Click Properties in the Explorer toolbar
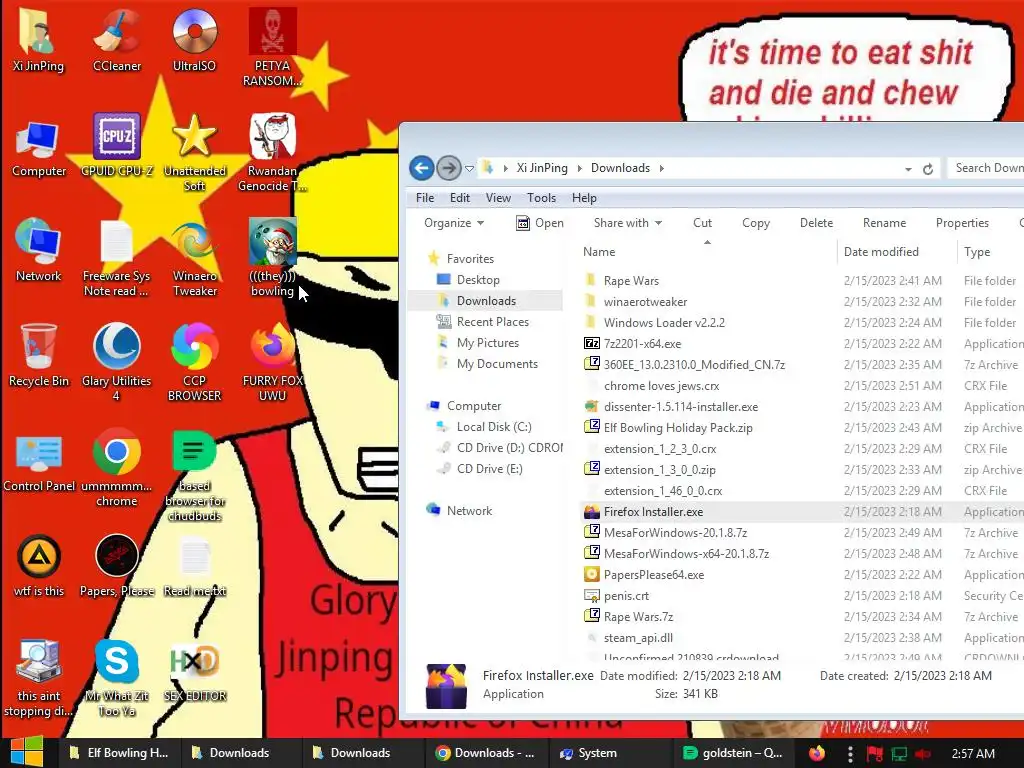Viewport: 1024px width, 768px height. pyautogui.click(x=962, y=223)
